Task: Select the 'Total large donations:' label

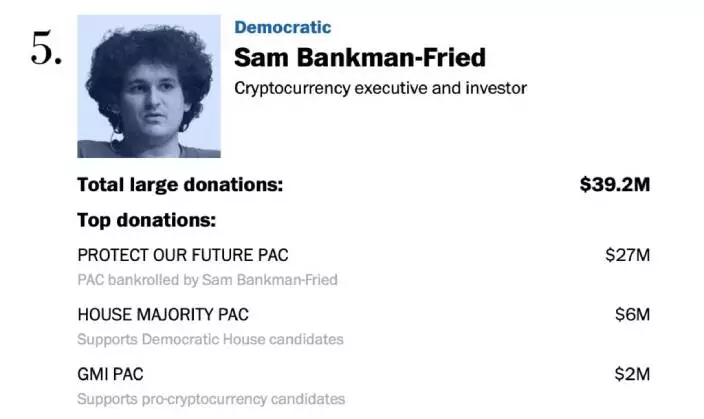Action: pos(180,185)
